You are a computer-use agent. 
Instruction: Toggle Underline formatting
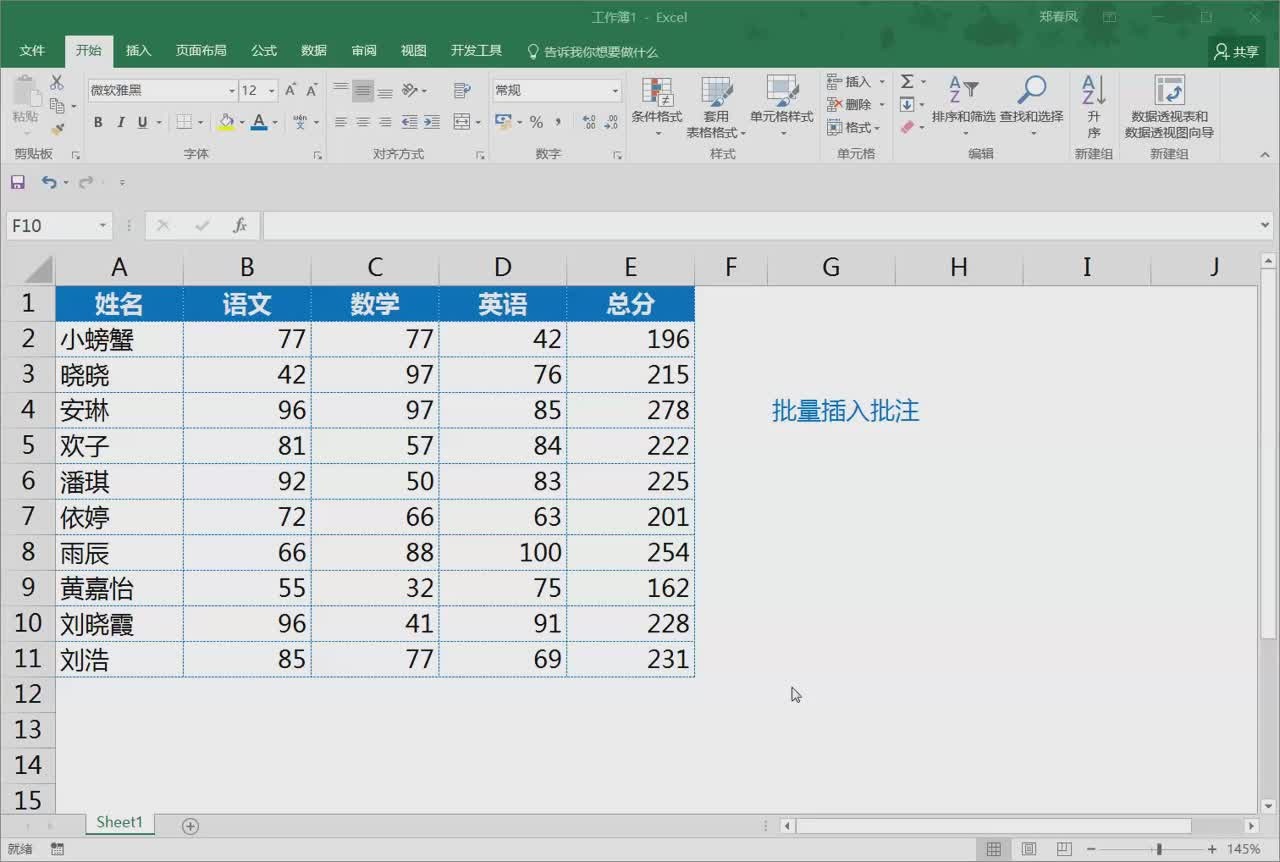click(142, 122)
